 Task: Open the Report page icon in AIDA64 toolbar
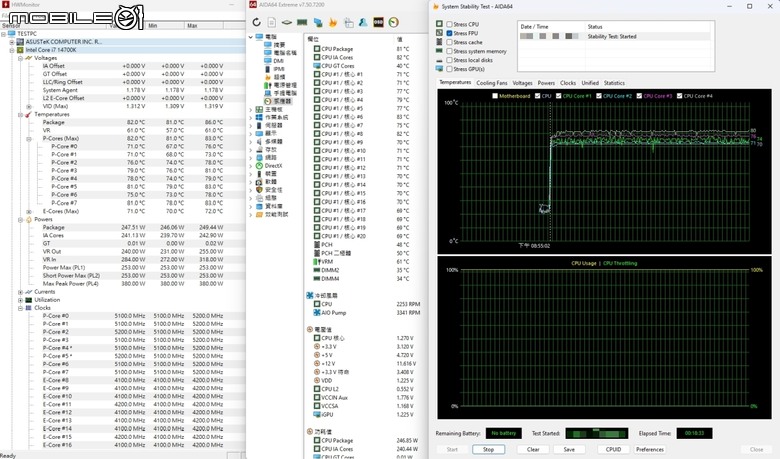click(x=272, y=22)
